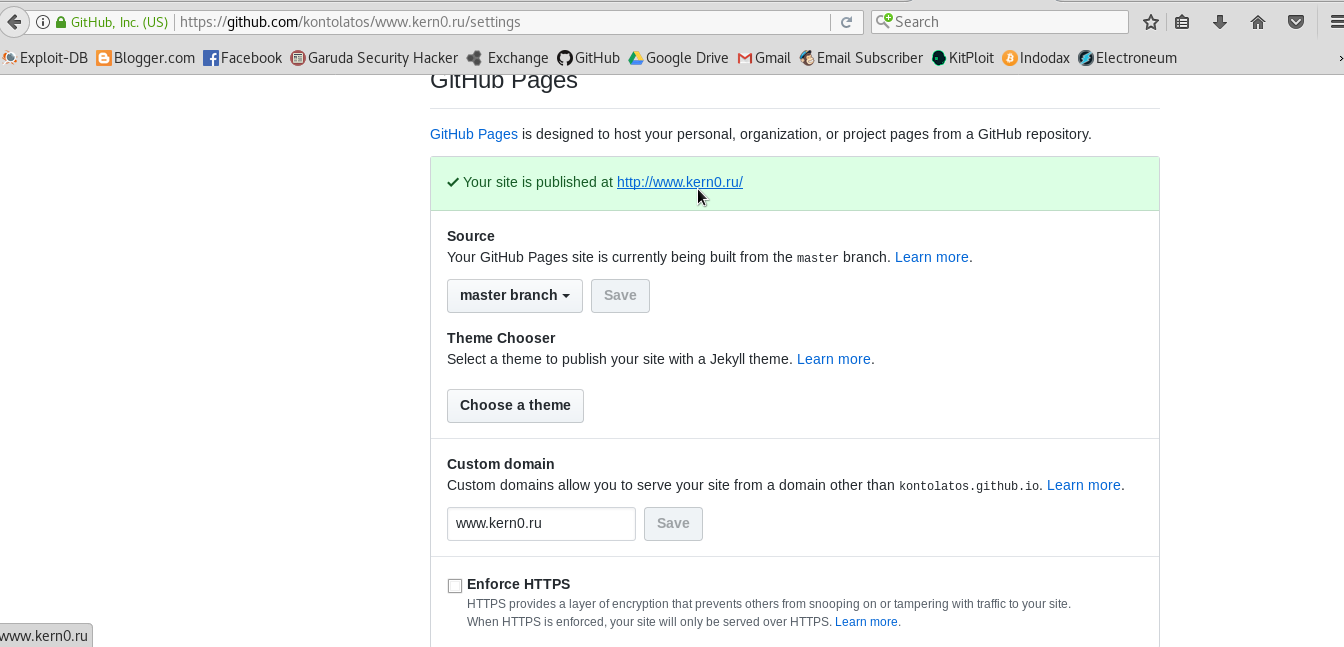Open Gmail bookmark
This screenshot has width=1344, height=647.
tap(764, 58)
